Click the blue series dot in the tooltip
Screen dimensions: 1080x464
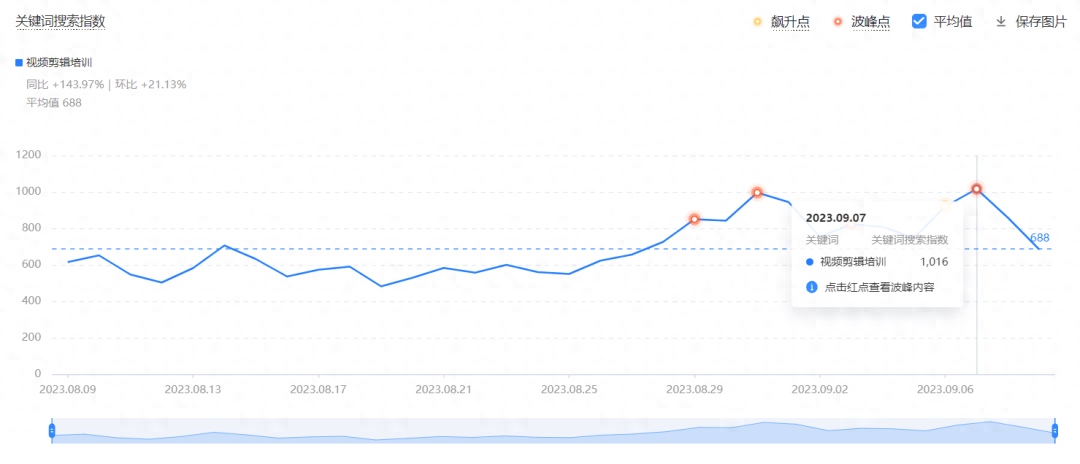click(809, 262)
